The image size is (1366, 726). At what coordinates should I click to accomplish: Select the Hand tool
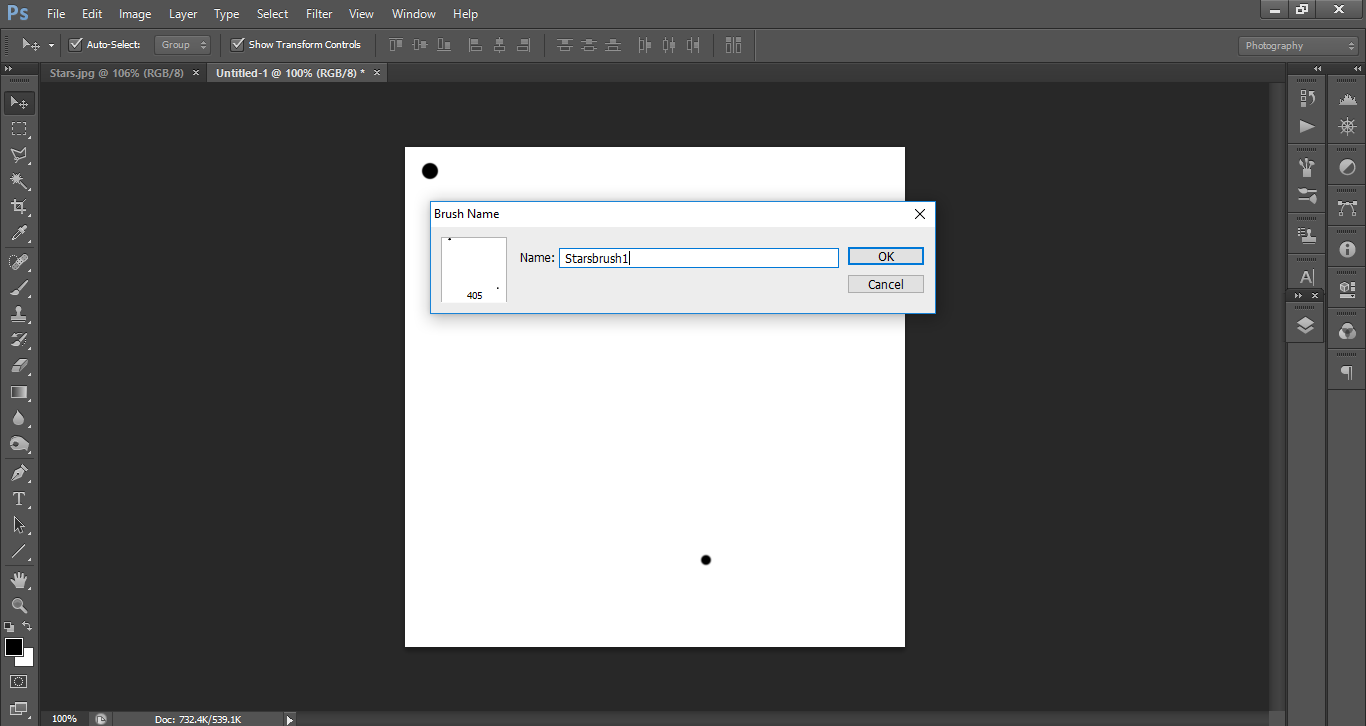(19, 580)
